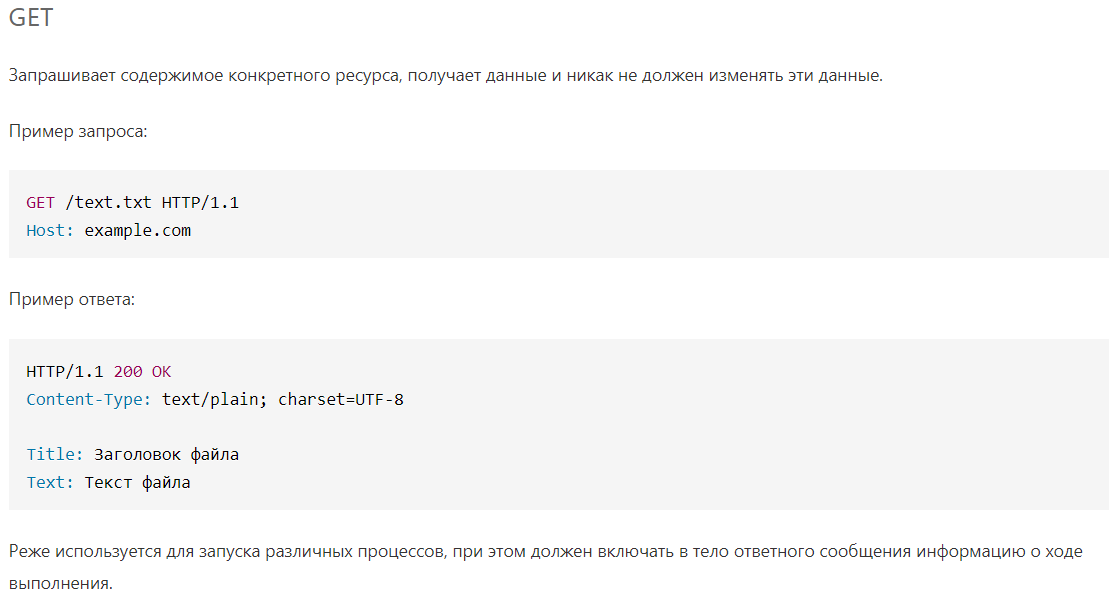Click the text/plain; value in response
Screen dimensions: 1115x598
click(x=214, y=400)
